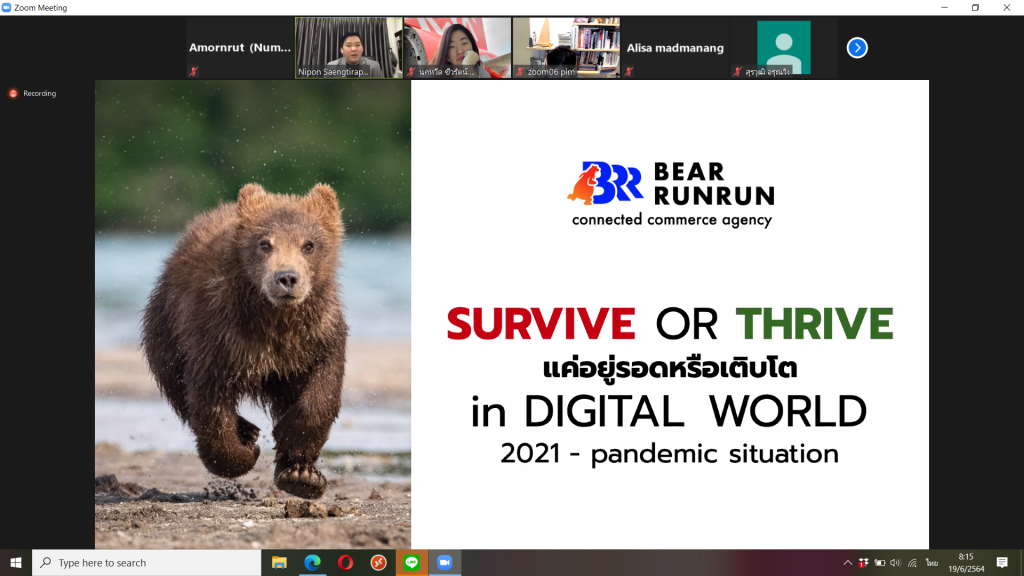Click the Alisa madmanang participant tile
The width and height of the screenshot is (1024, 576).
pyautogui.click(x=675, y=47)
